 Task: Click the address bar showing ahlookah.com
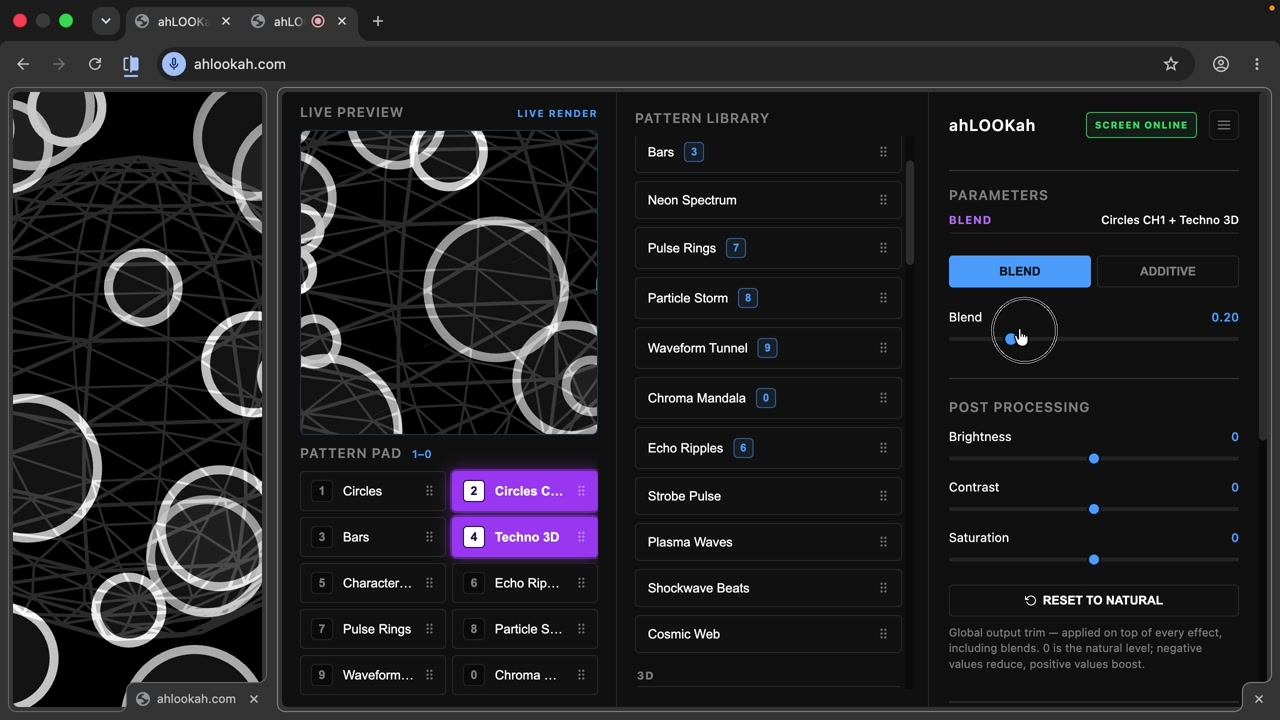coord(675,64)
